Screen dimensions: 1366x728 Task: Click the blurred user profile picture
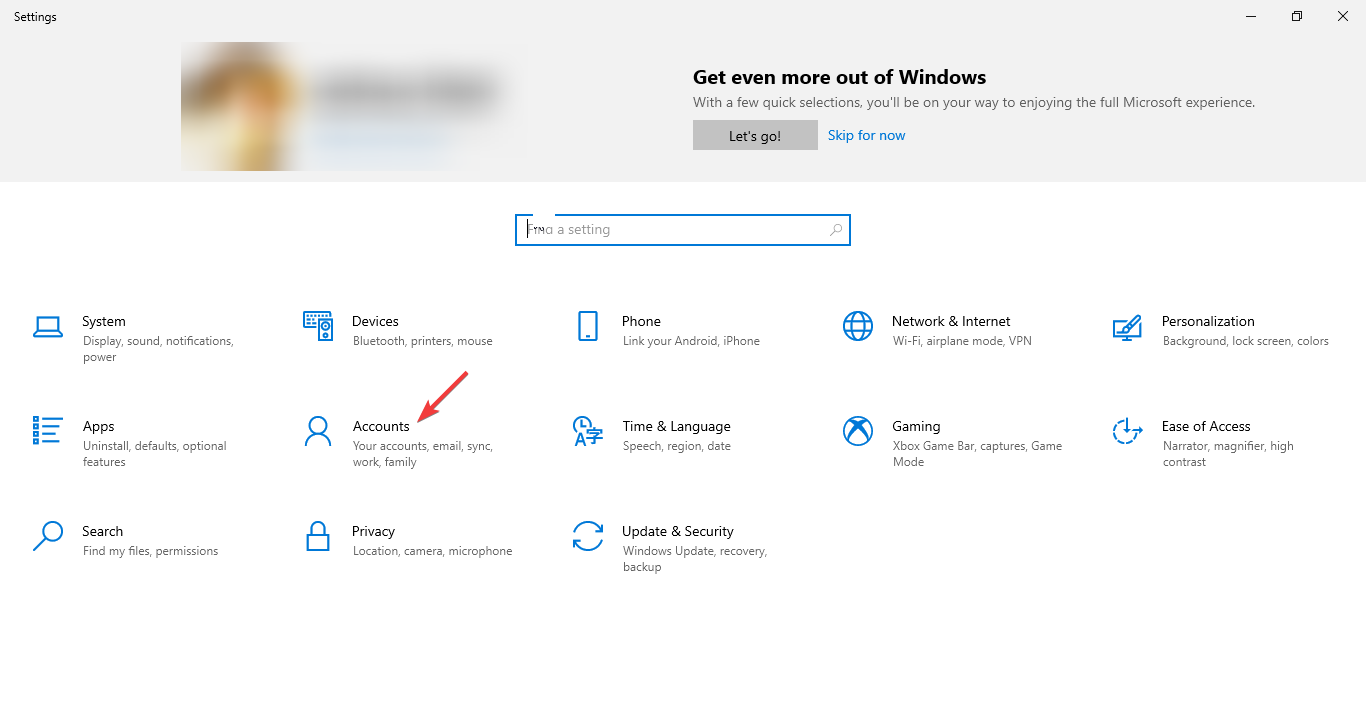tap(240, 107)
